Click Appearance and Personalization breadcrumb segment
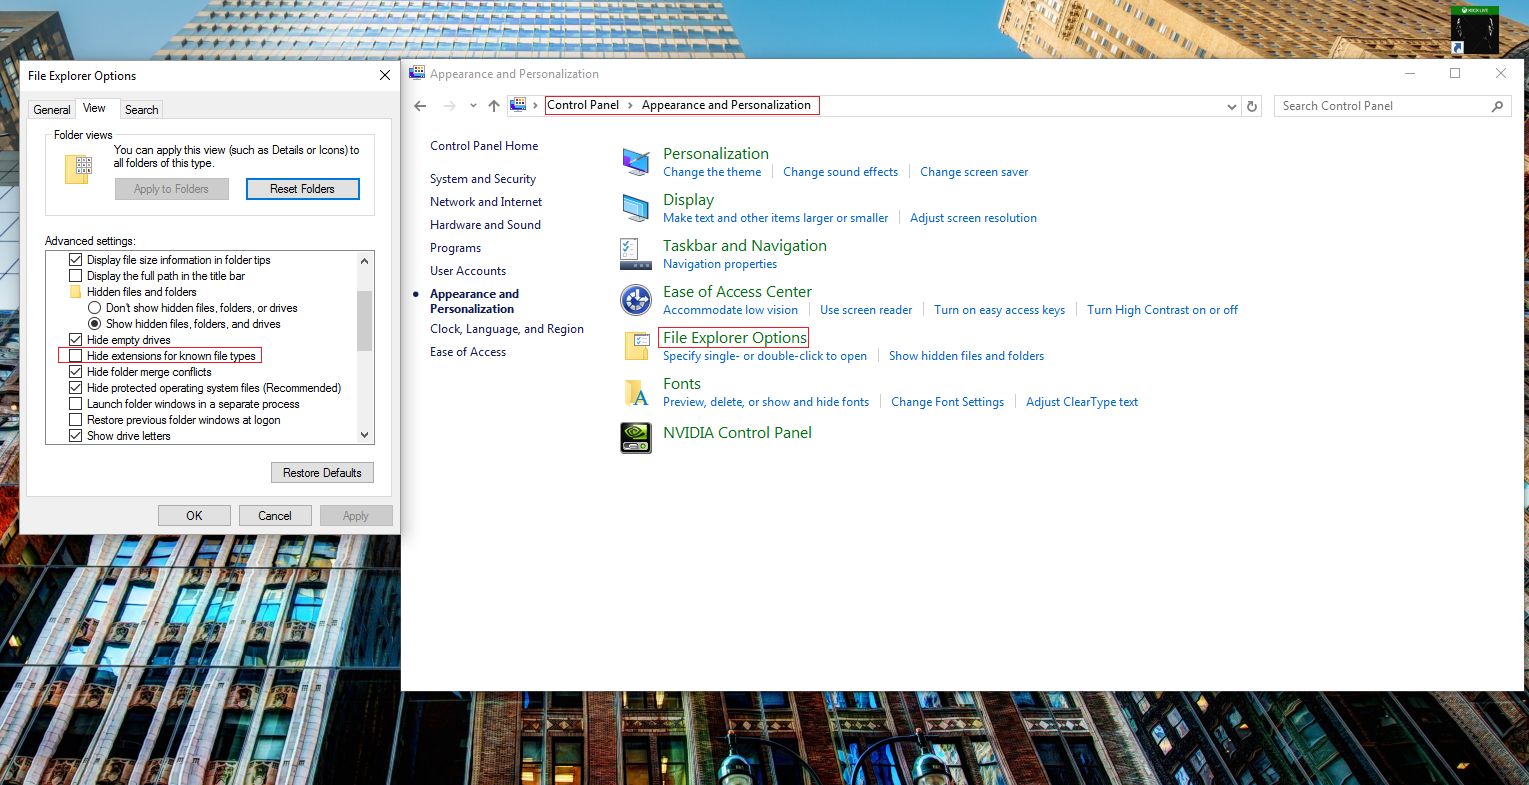This screenshot has width=1529, height=785. (x=726, y=105)
